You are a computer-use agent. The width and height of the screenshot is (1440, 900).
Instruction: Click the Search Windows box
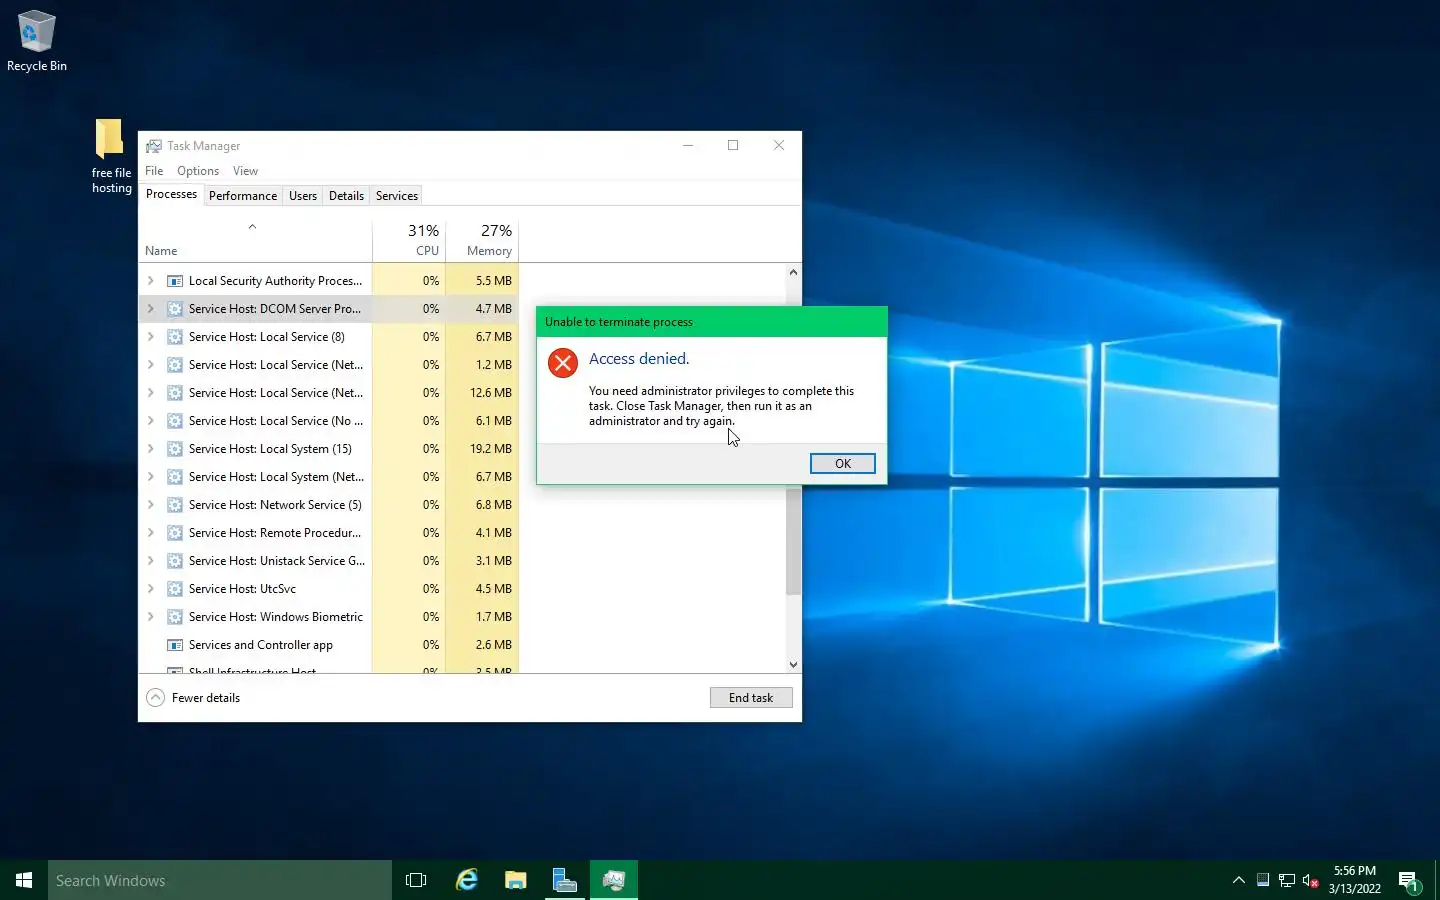[220, 880]
